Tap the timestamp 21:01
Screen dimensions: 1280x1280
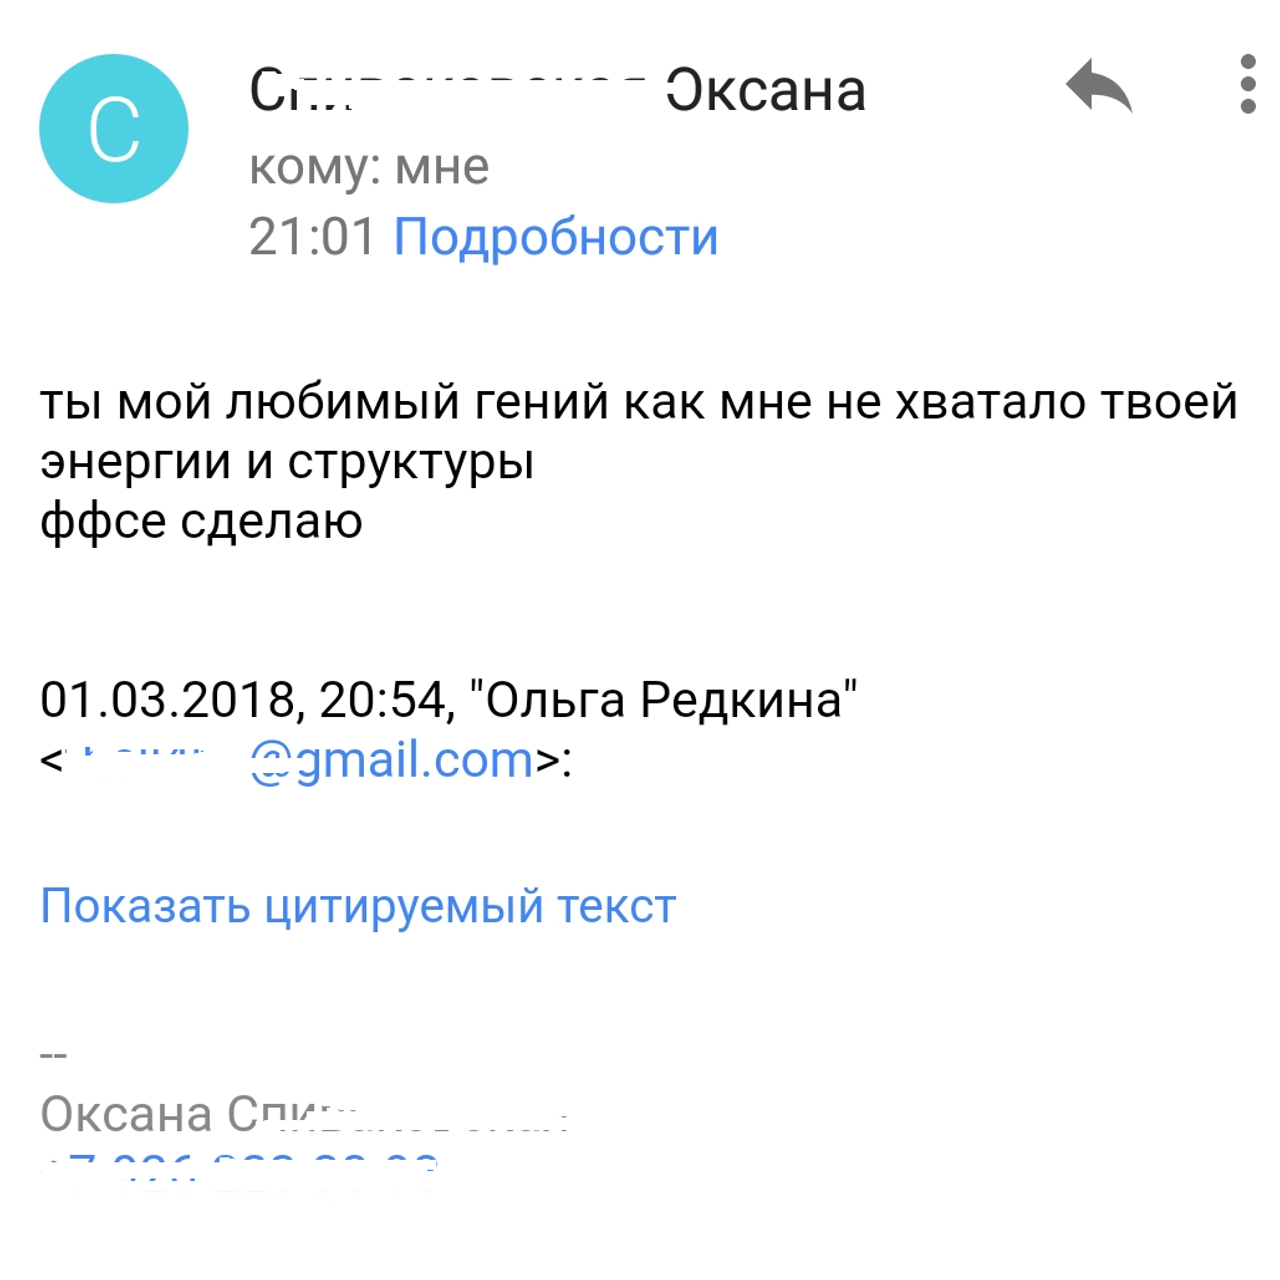click(x=310, y=236)
